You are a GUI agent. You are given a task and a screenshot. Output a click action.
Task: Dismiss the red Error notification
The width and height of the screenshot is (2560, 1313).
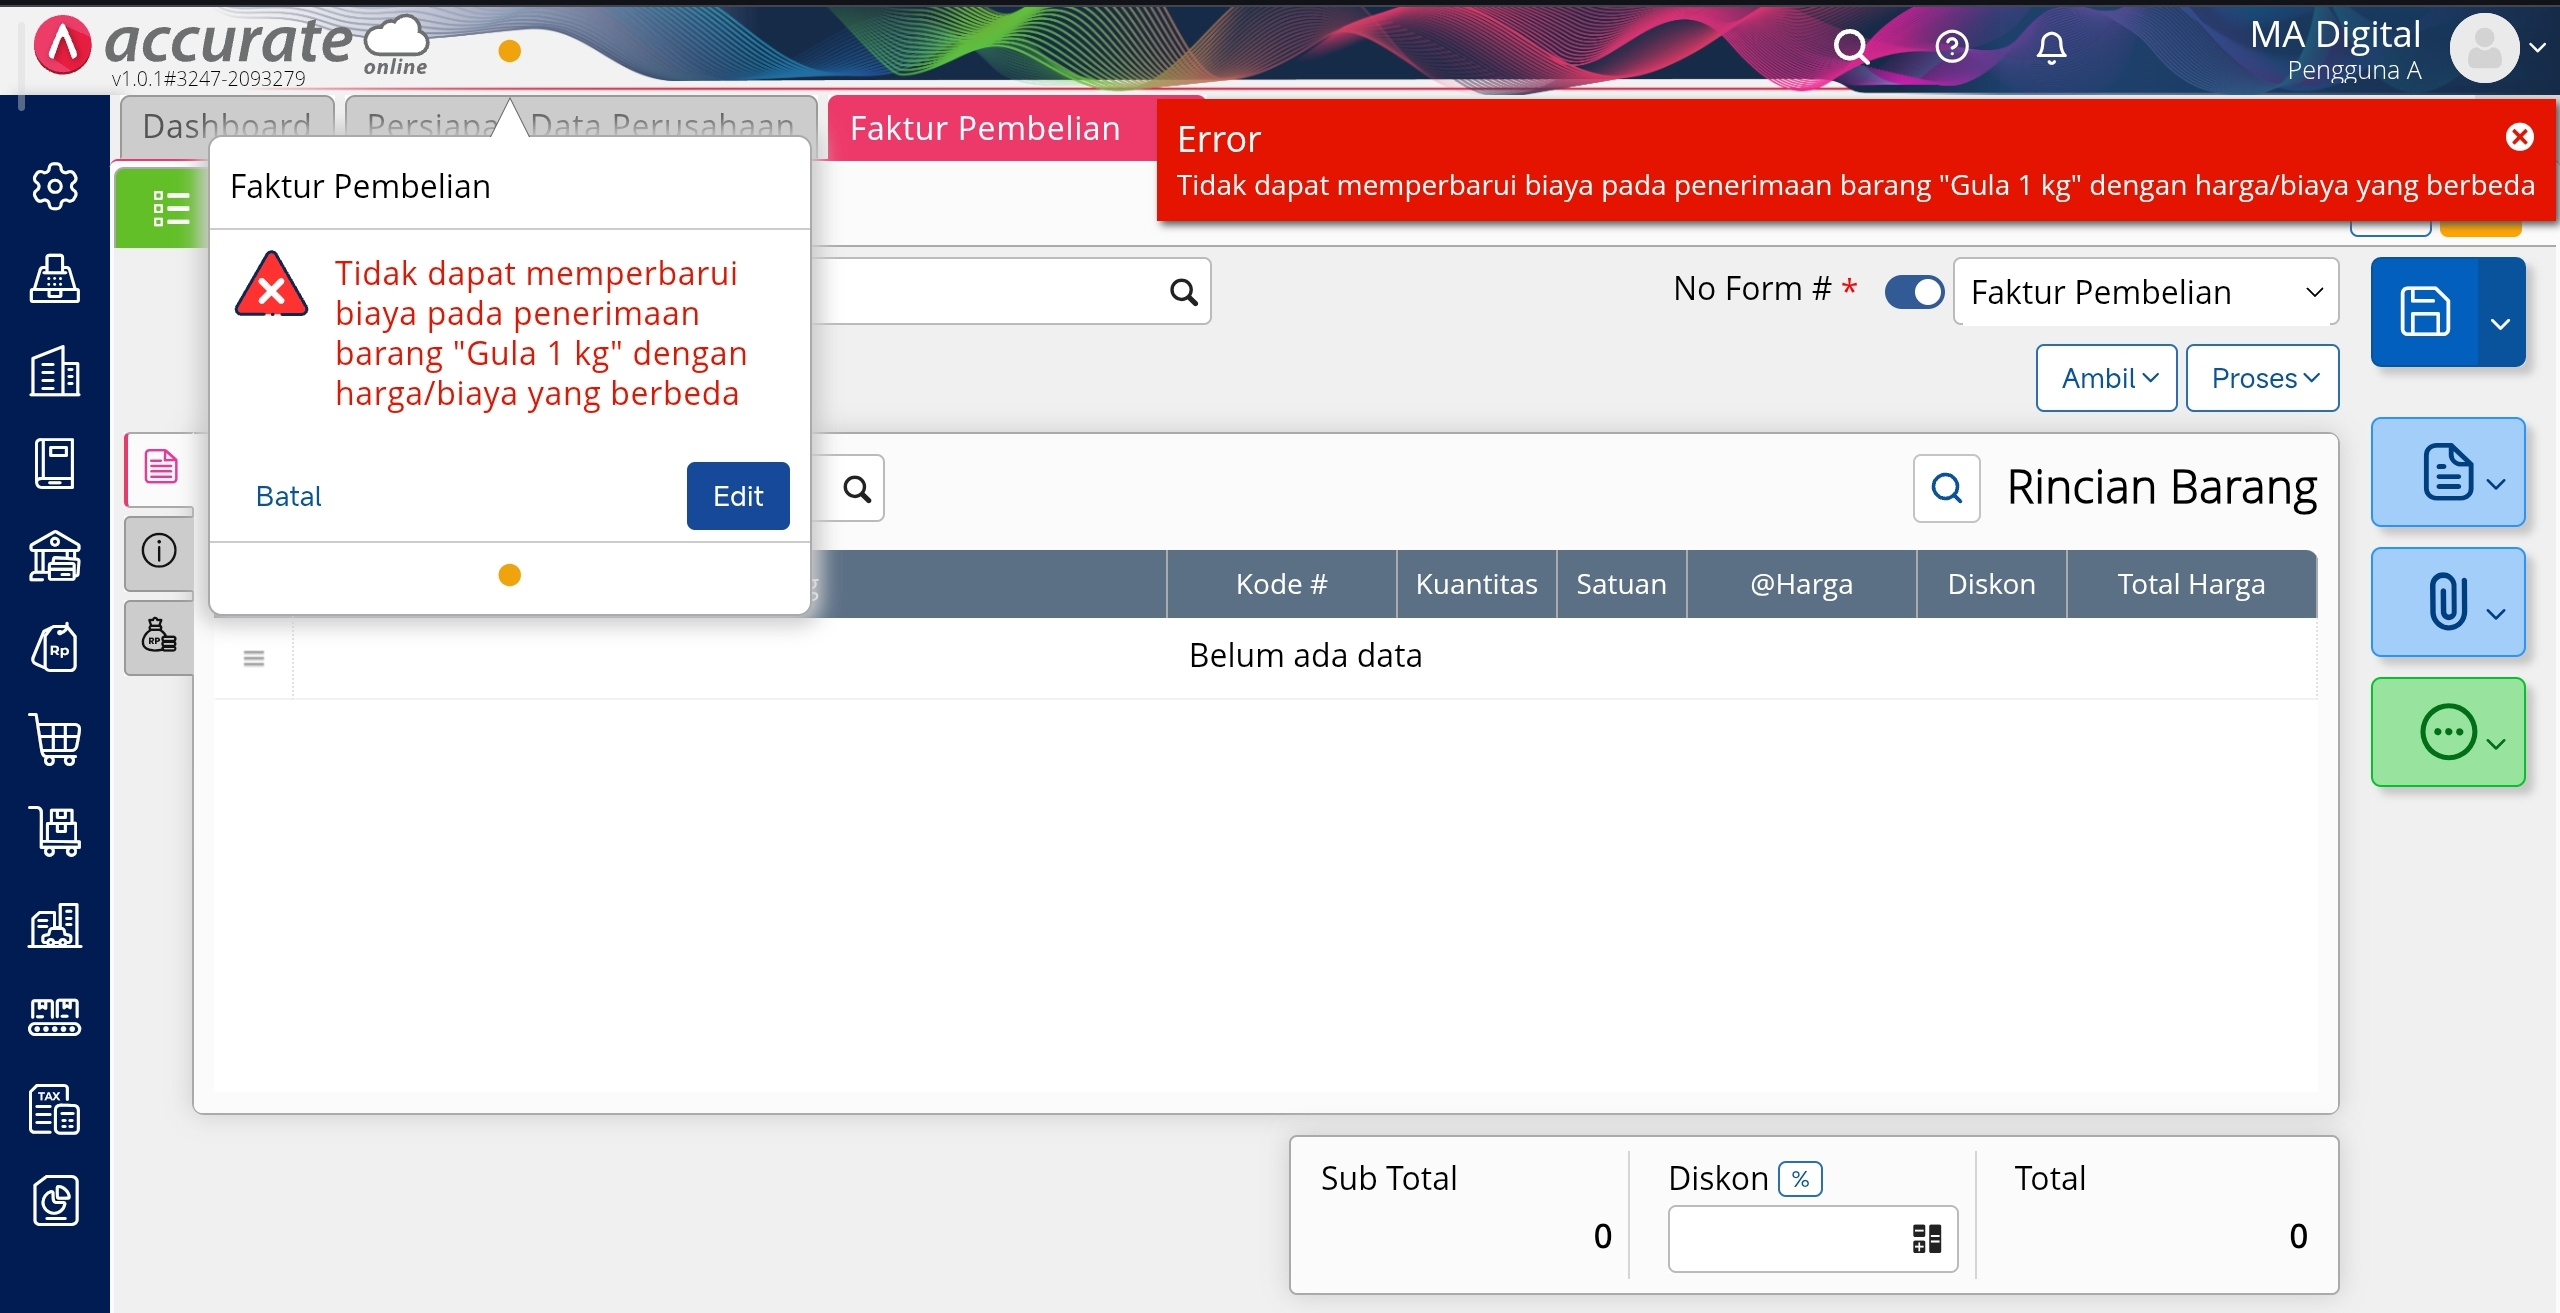2519,137
